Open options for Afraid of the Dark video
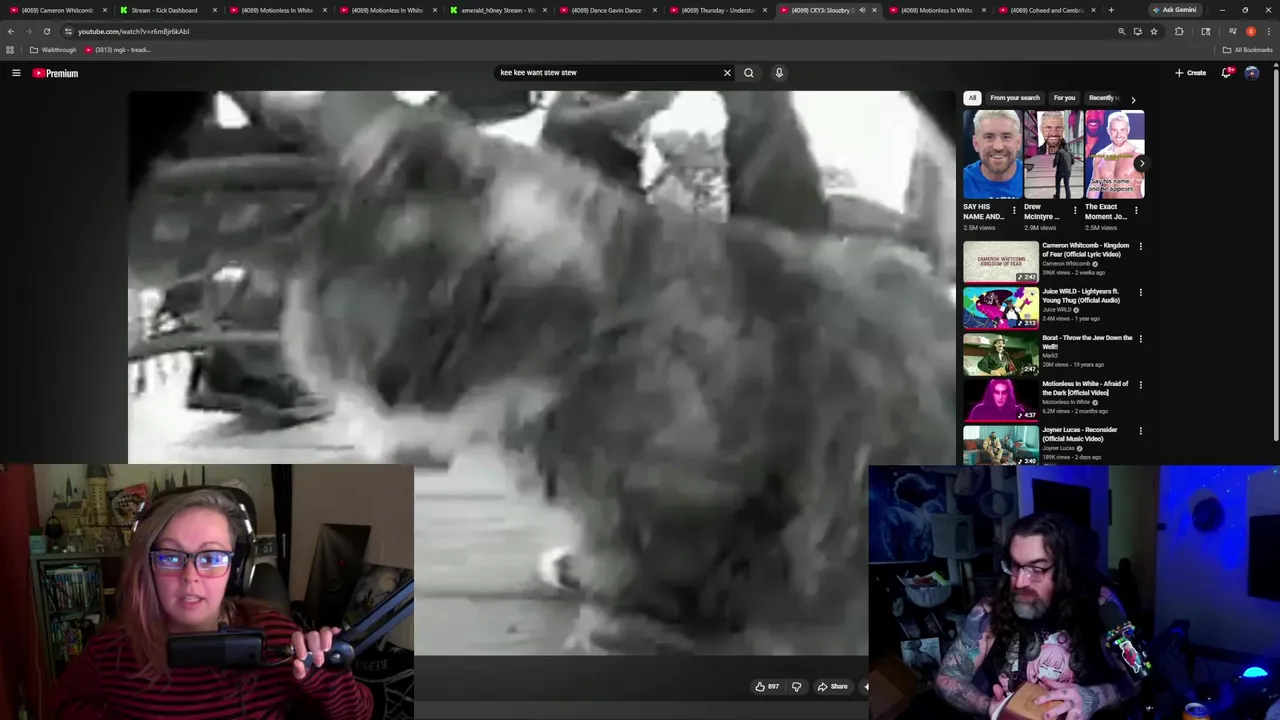The width and height of the screenshot is (1280, 720). (1140, 384)
